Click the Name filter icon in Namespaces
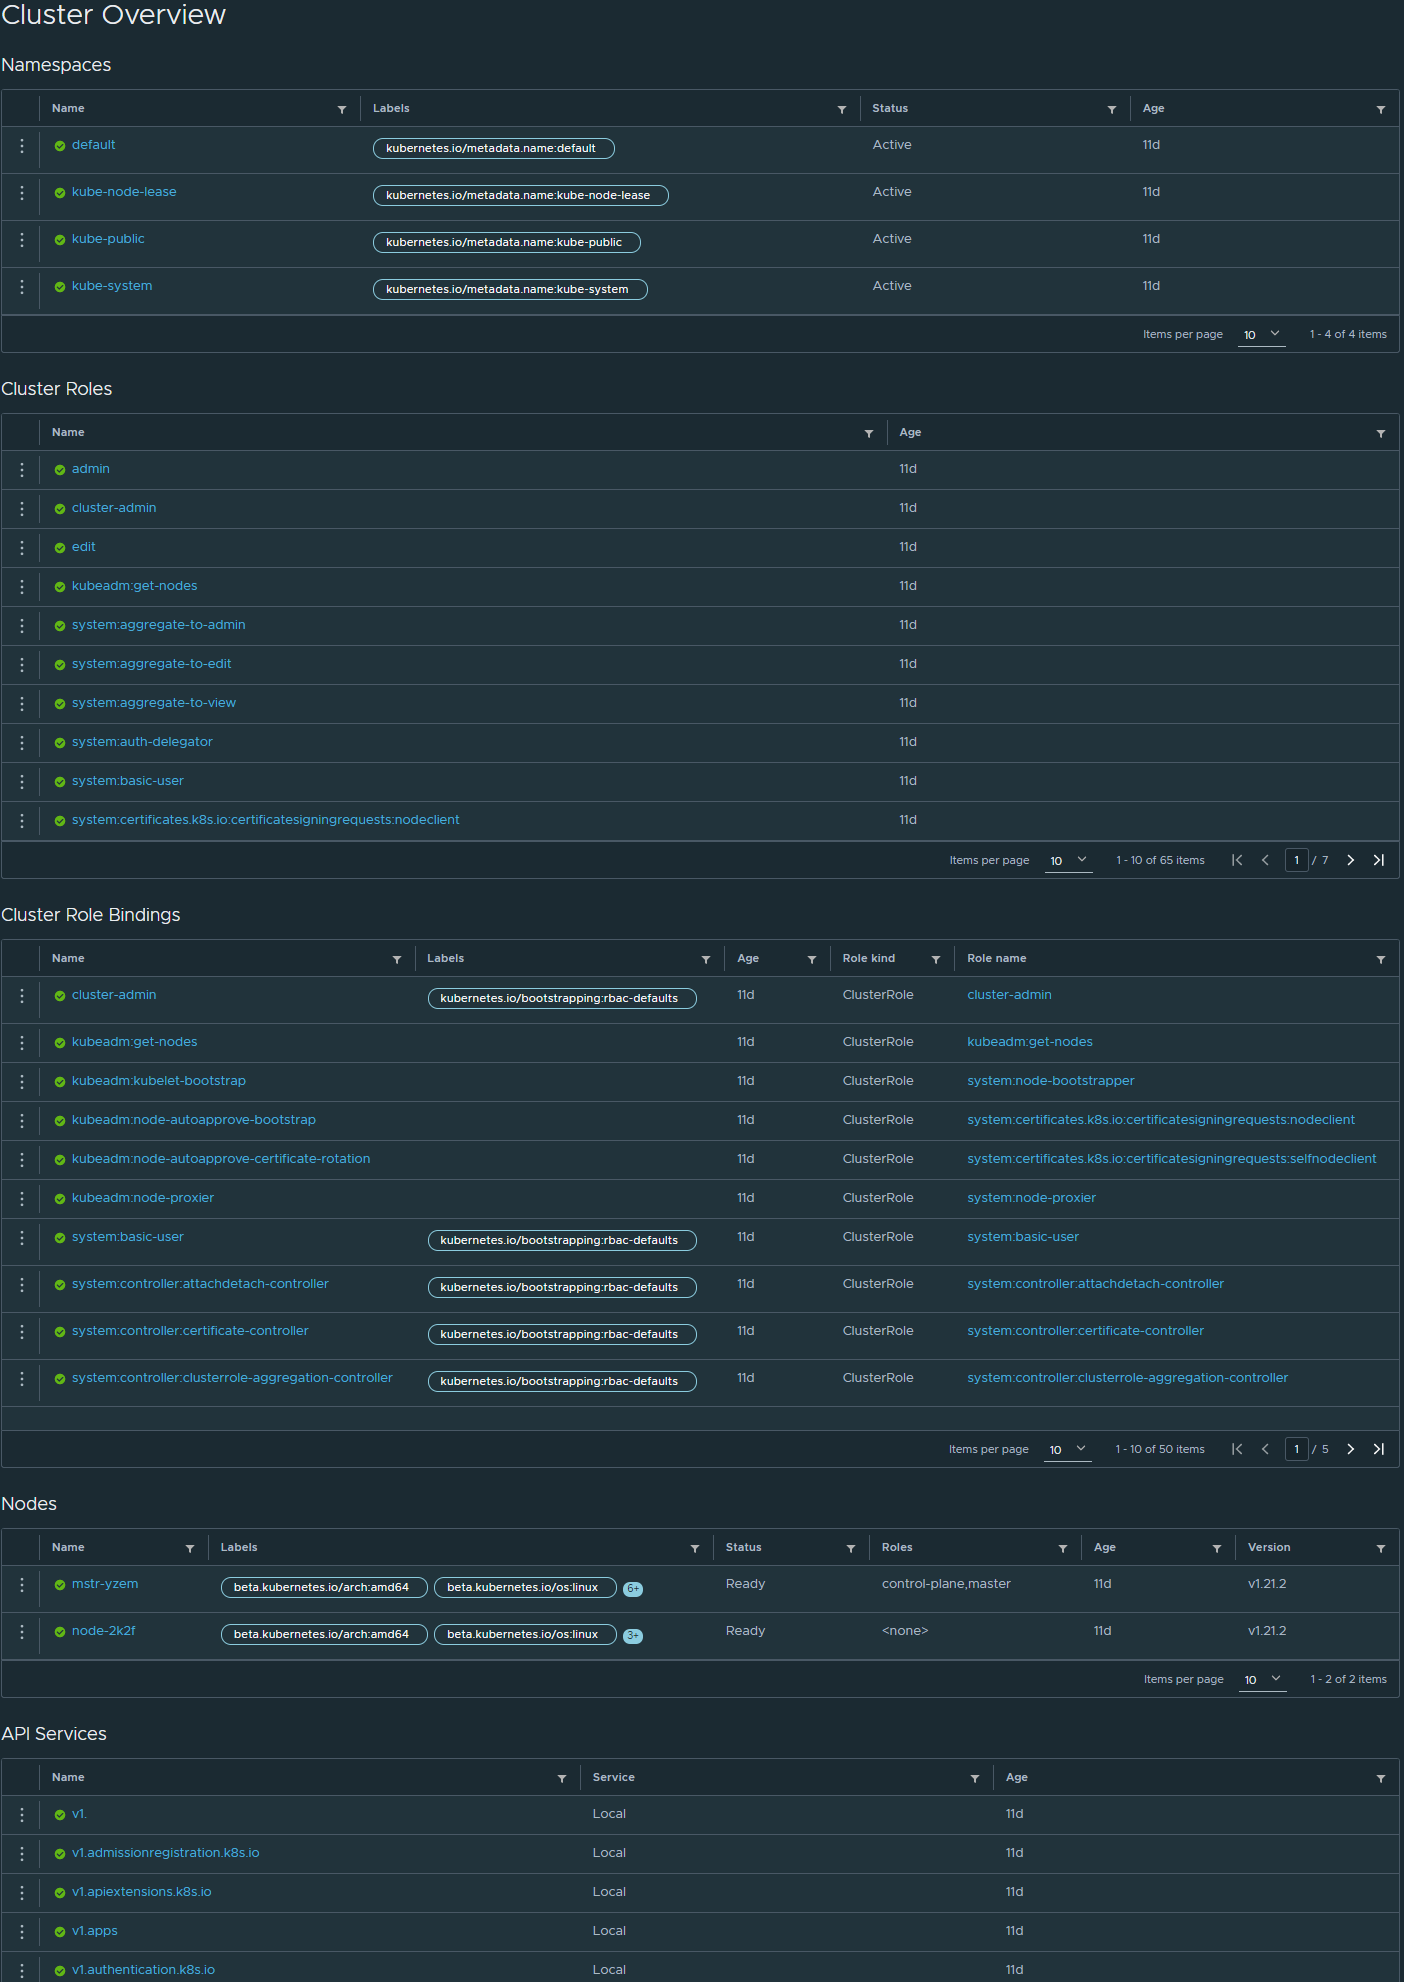The height and width of the screenshot is (1982, 1404). (x=342, y=109)
